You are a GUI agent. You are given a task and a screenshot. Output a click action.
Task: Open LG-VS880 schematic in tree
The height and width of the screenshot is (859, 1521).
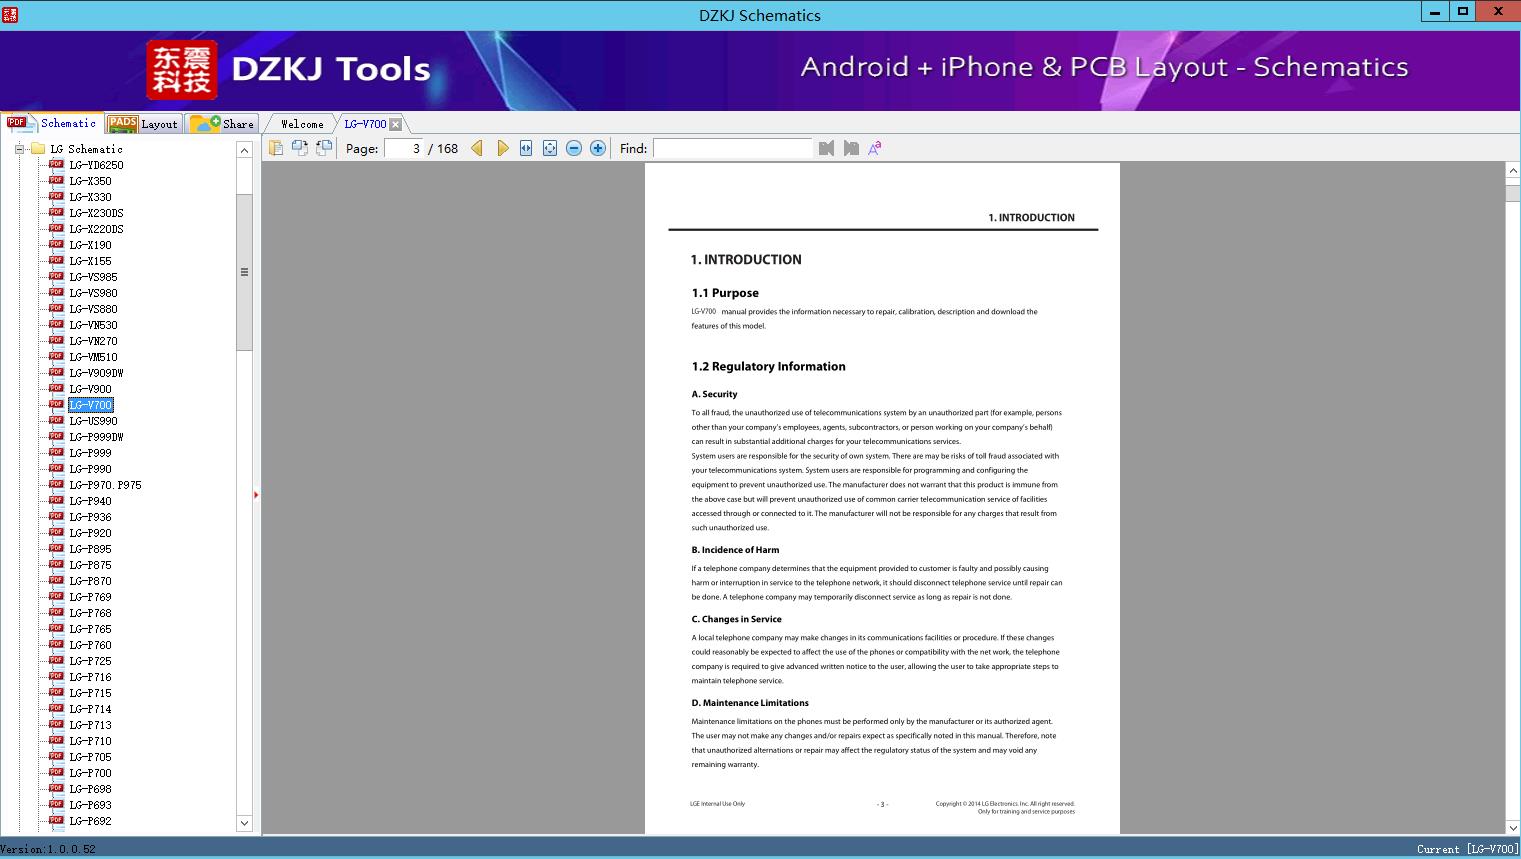click(93, 309)
